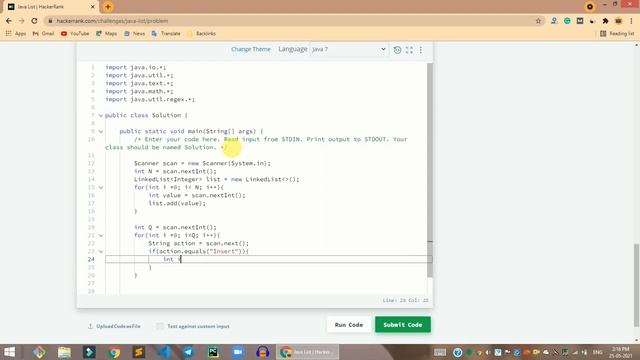Open the editor reset/history icon
The height and width of the screenshot is (360, 640).
[397, 50]
